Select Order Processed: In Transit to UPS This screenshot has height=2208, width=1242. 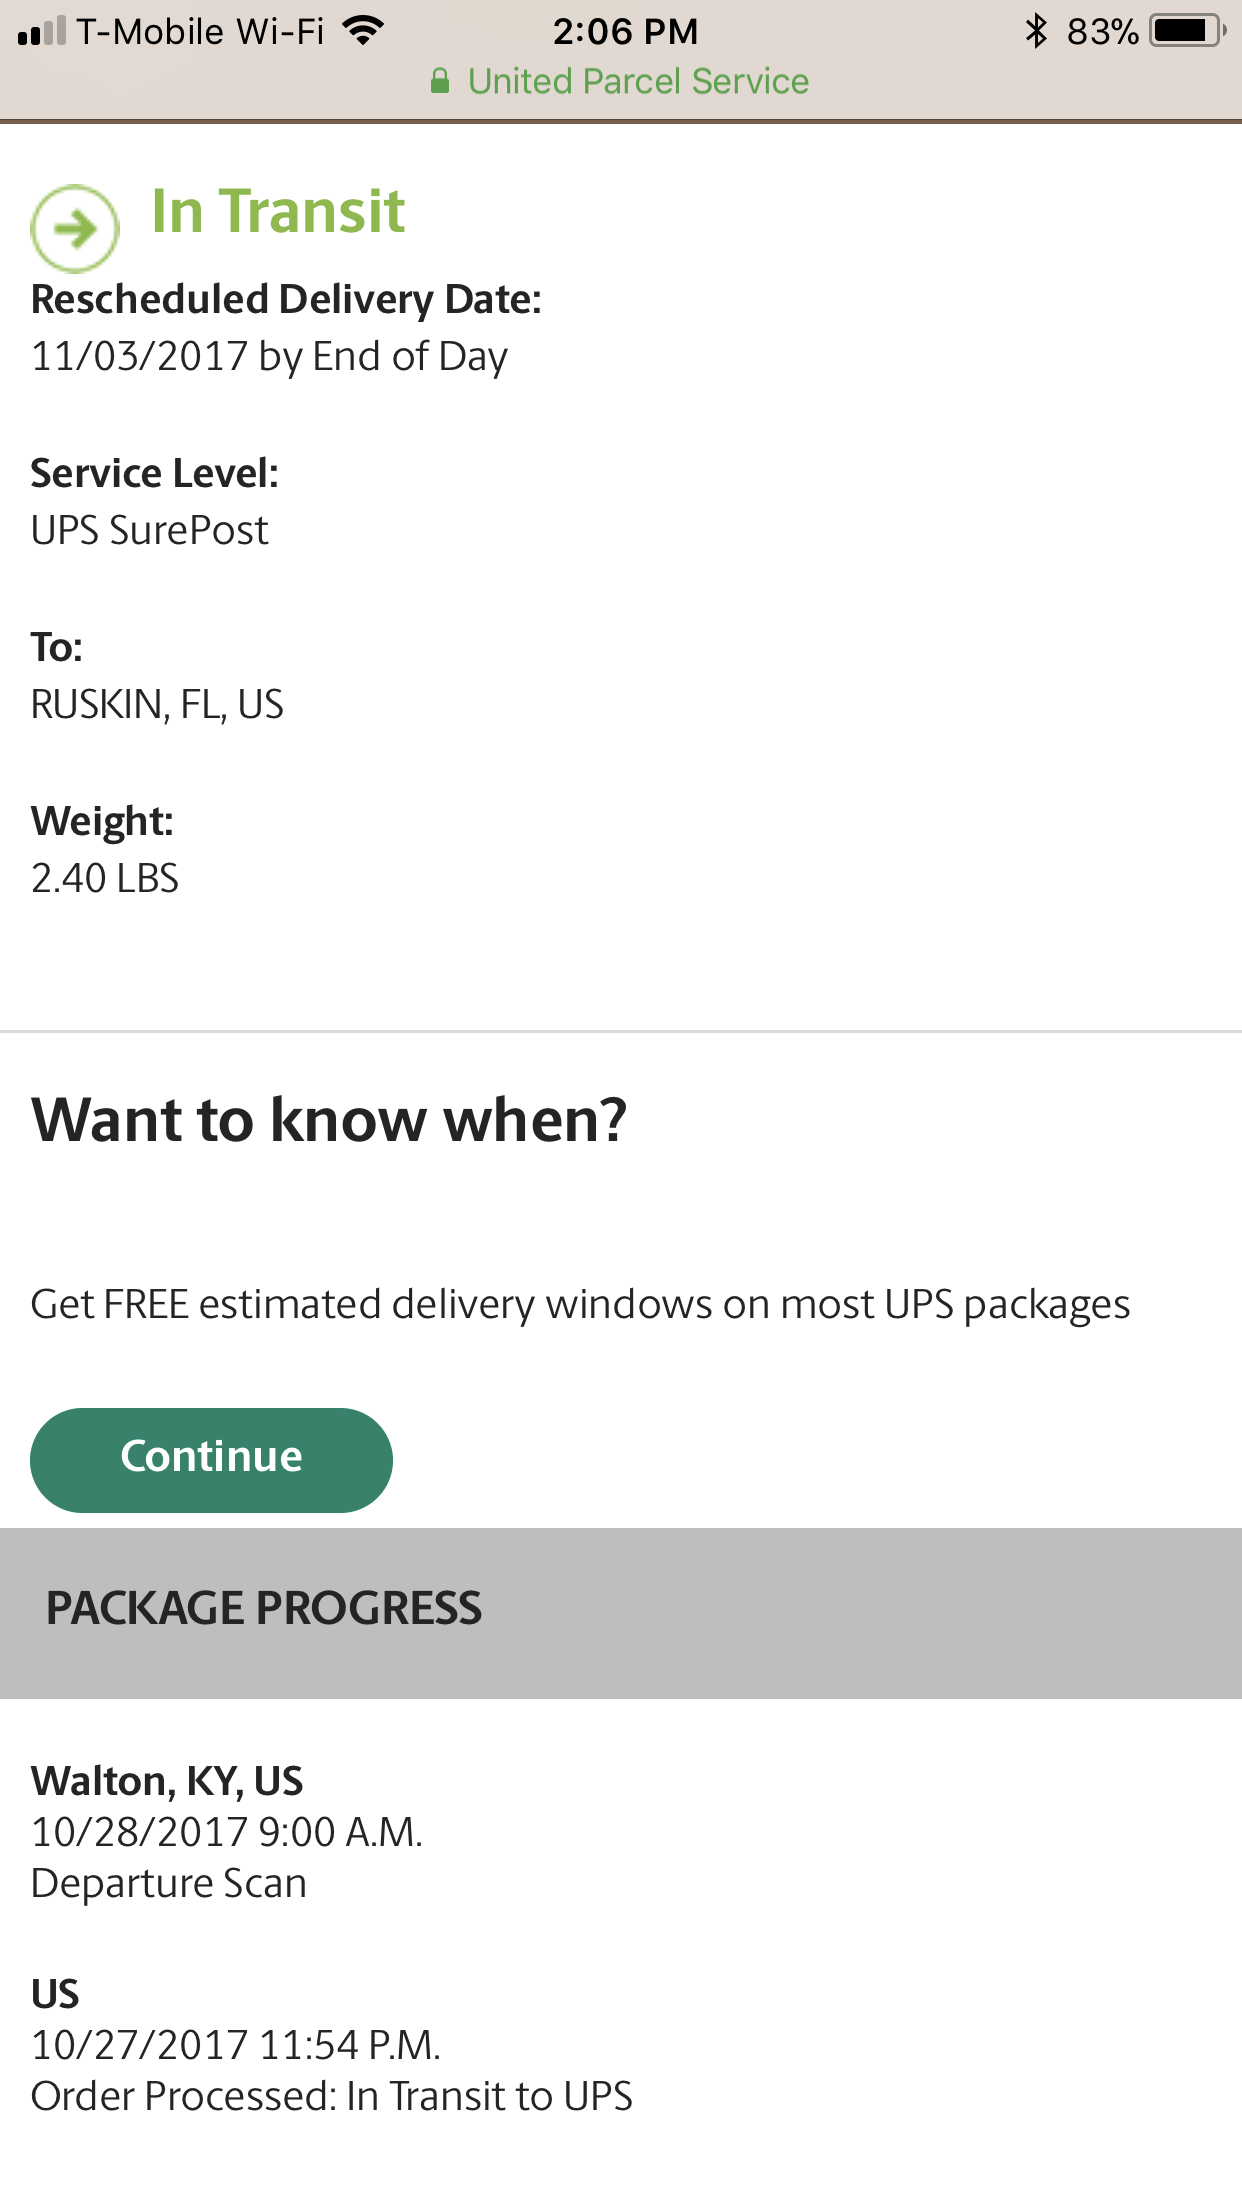coord(332,2096)
